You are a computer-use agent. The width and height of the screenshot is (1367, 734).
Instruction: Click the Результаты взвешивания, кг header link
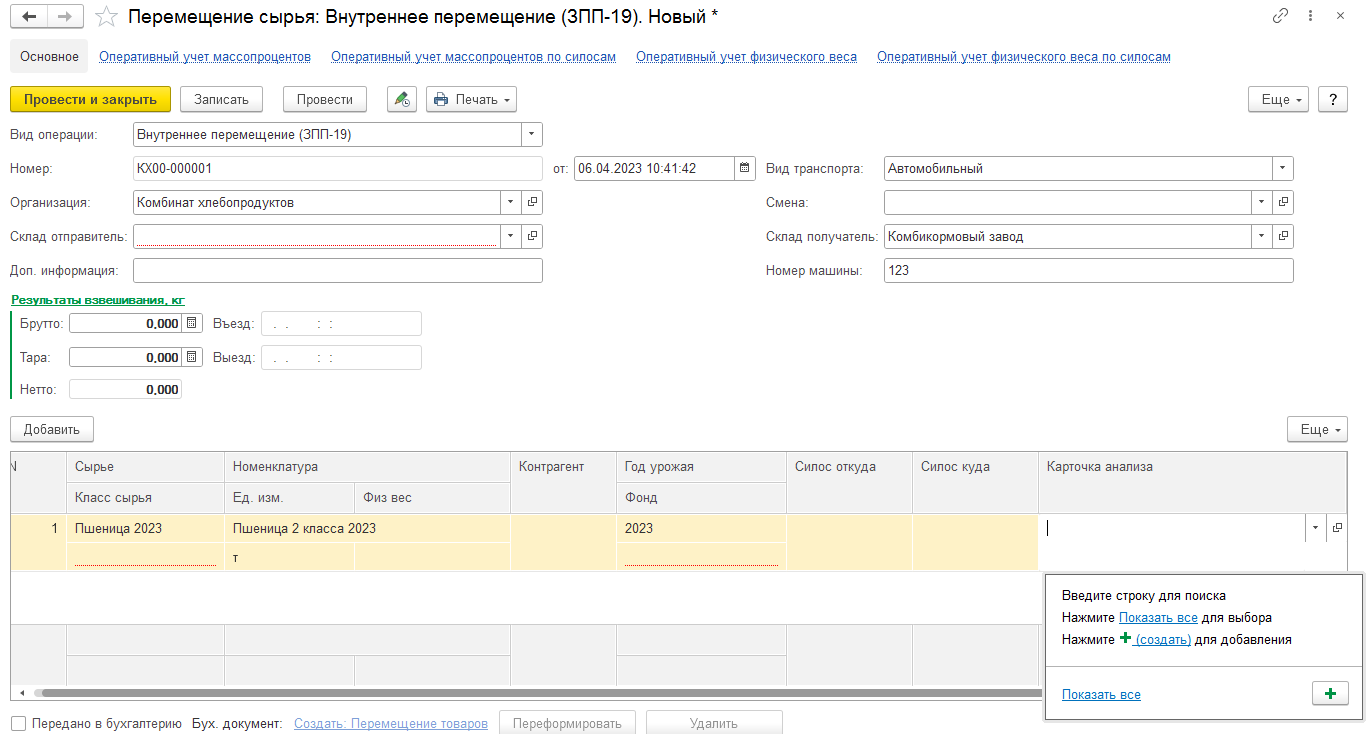(98, 299)
